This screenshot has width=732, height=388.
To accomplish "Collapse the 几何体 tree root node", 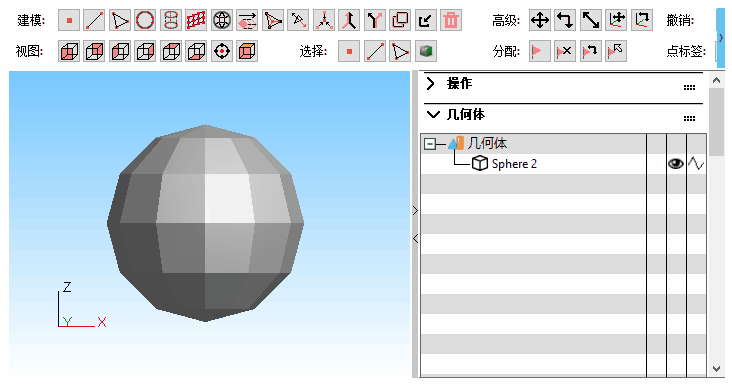I will click(429, 144).
